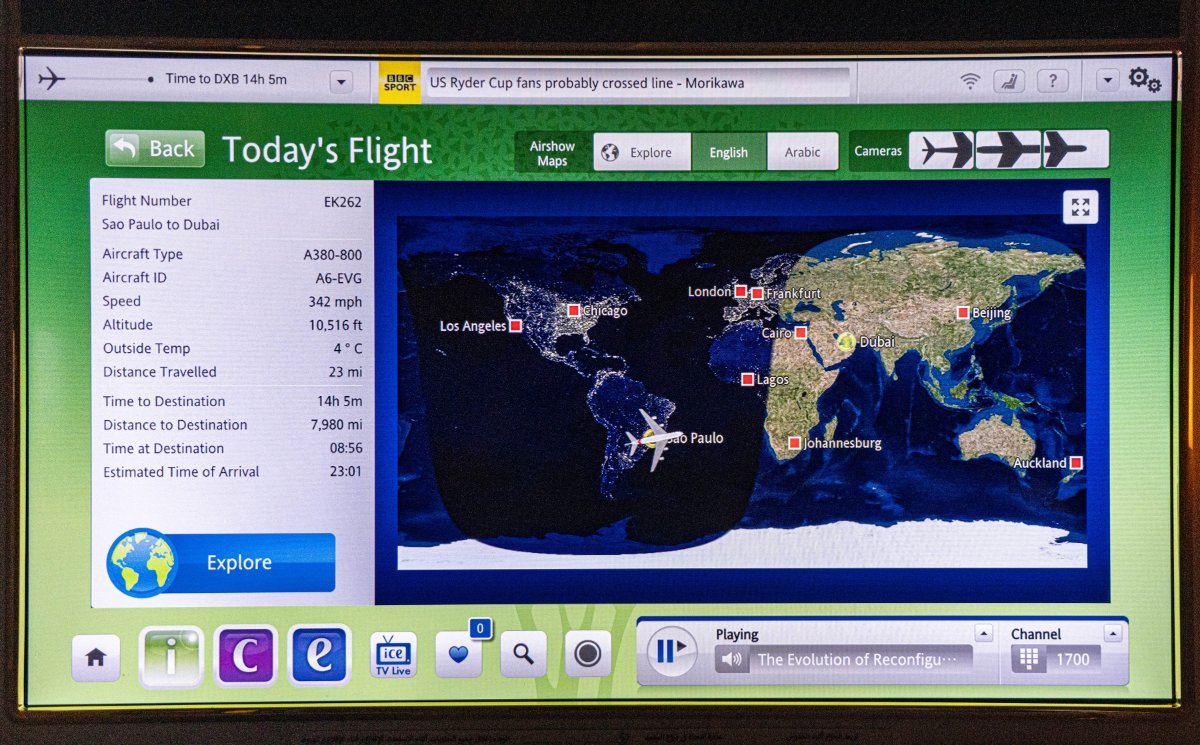Click the Cairo city marker
Screen dimensions: 1200x745
(x=801, y=332)
